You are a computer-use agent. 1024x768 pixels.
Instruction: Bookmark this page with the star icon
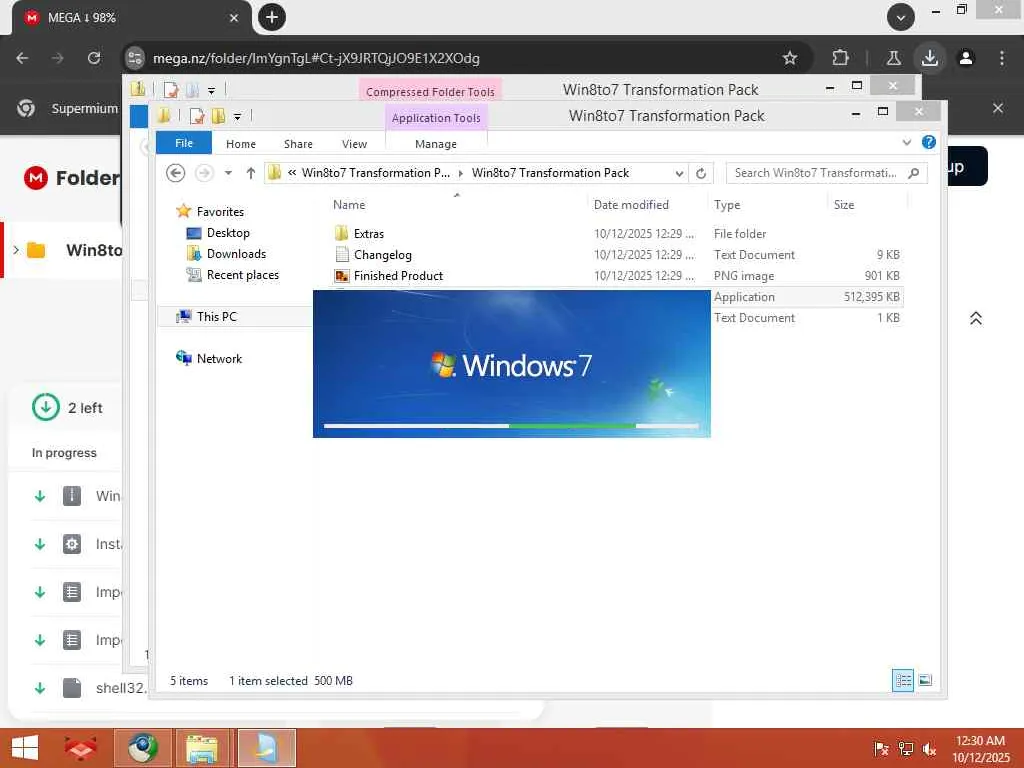tap(790, 58)
